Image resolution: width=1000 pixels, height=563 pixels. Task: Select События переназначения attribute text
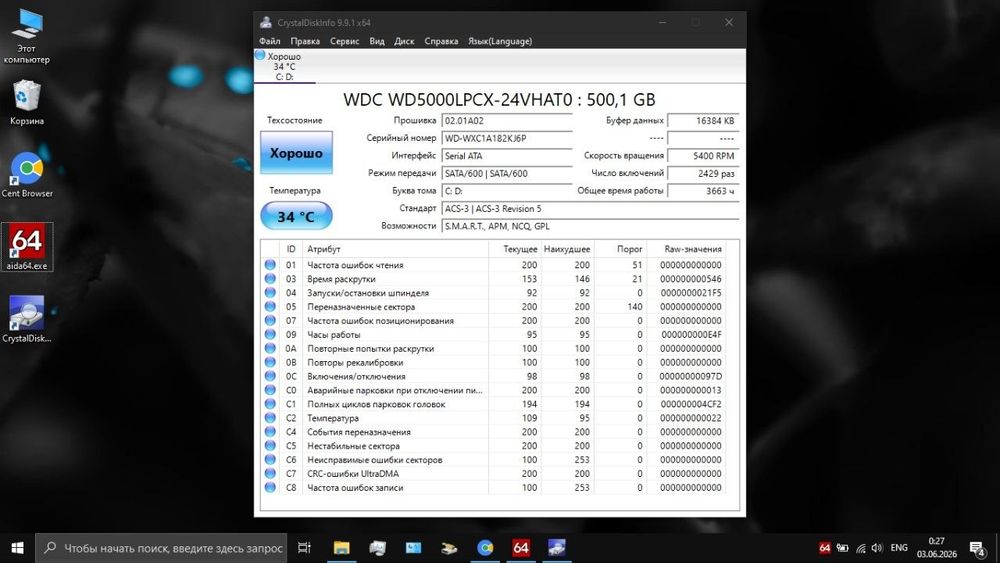pyautogui.click(x=359, y=432)
